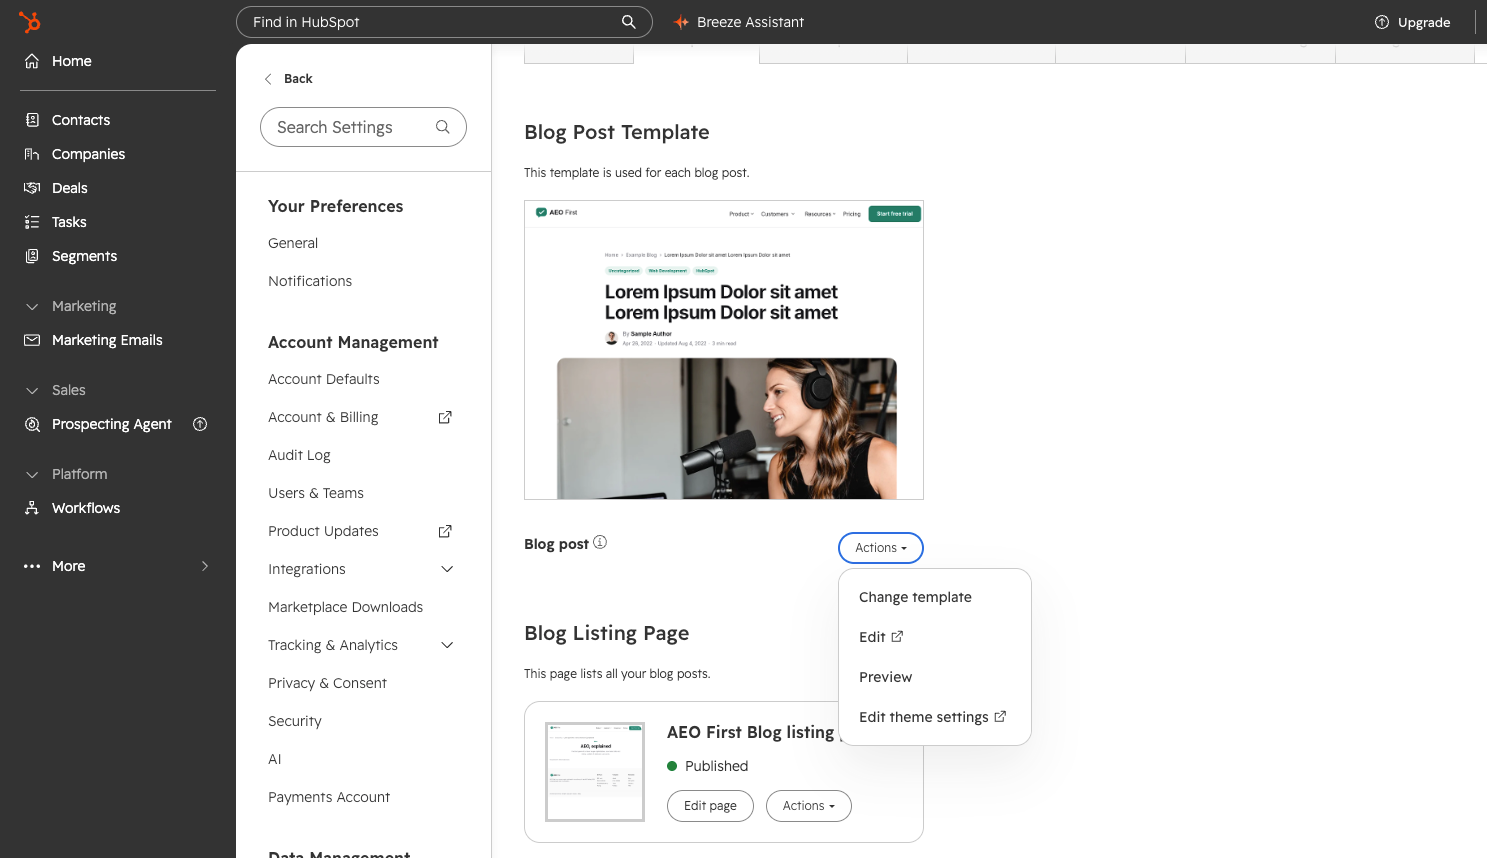Viewport: 1487px width, 858px height.
Task: Click the Deals handshake icon
Action: coord(32,188)
